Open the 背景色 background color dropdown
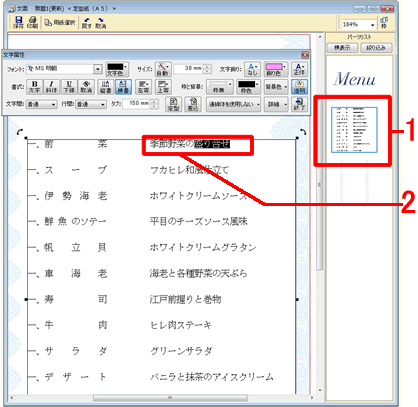418x407 pixels. [x=276, y=87]
